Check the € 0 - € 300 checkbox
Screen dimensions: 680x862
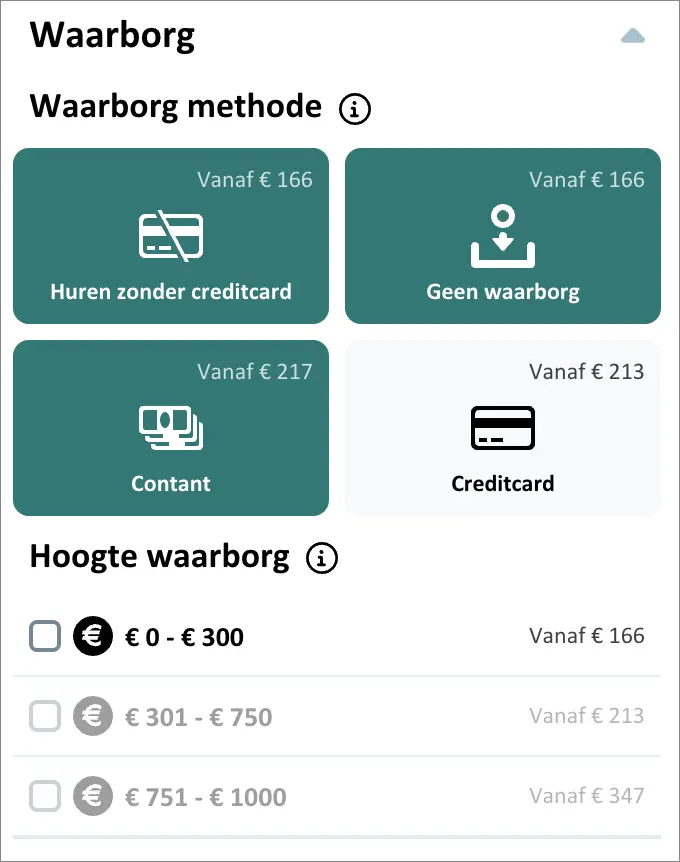coord(46,636)
